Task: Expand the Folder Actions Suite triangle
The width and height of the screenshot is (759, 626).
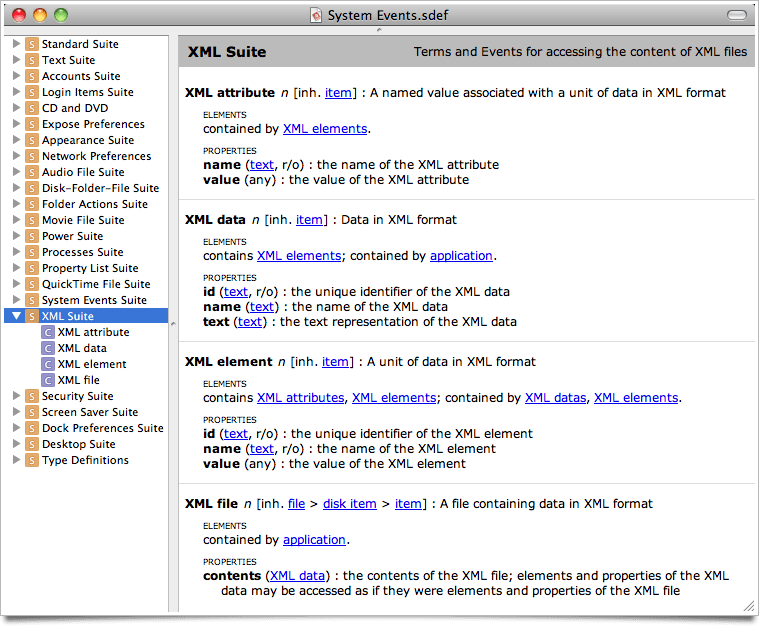Action: click(x=16, y=204)
